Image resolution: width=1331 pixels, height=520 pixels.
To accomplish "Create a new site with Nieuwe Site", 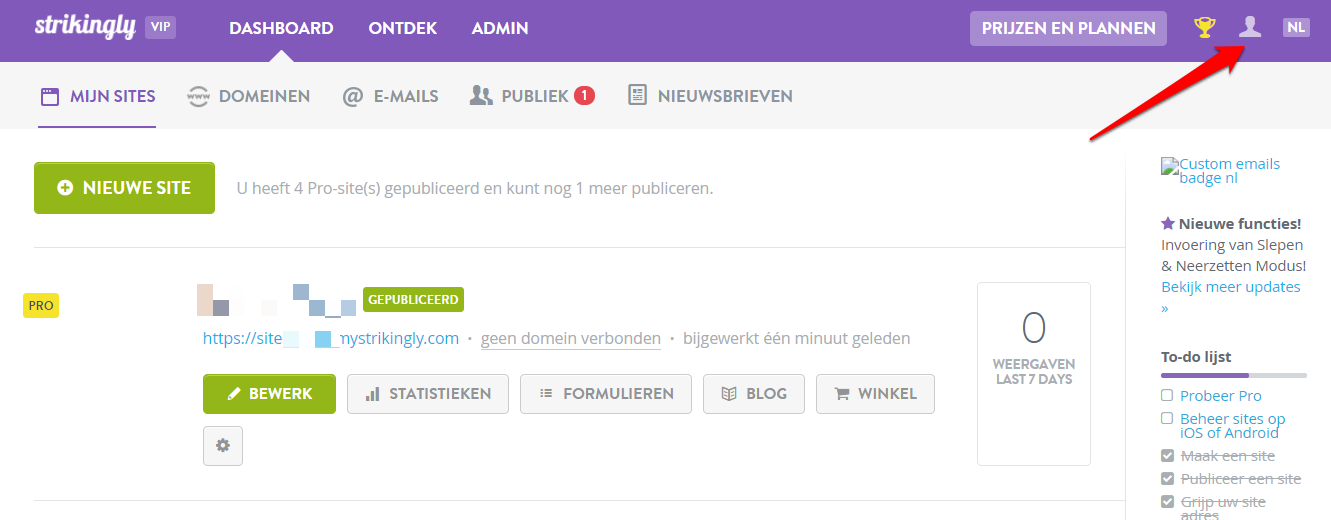I will coord(125,187).
